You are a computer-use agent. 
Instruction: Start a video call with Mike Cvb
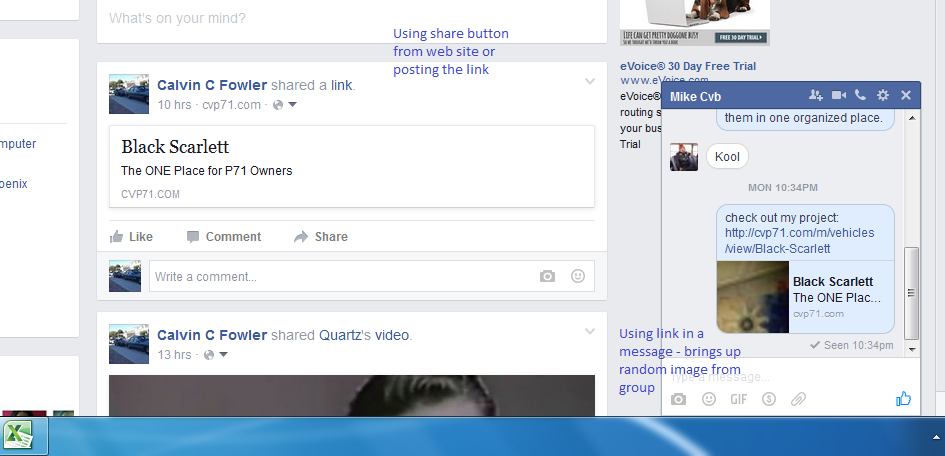coord(839,95)
